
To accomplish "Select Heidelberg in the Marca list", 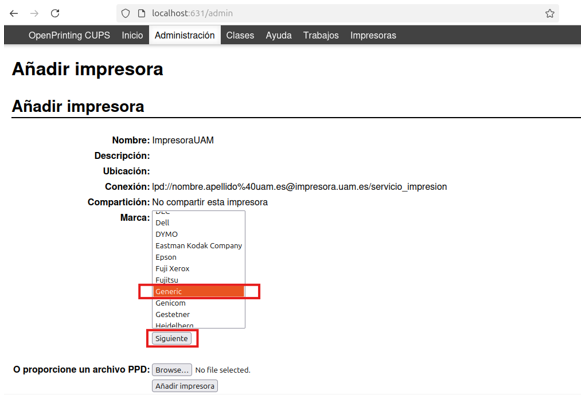I will pos(199,324).
